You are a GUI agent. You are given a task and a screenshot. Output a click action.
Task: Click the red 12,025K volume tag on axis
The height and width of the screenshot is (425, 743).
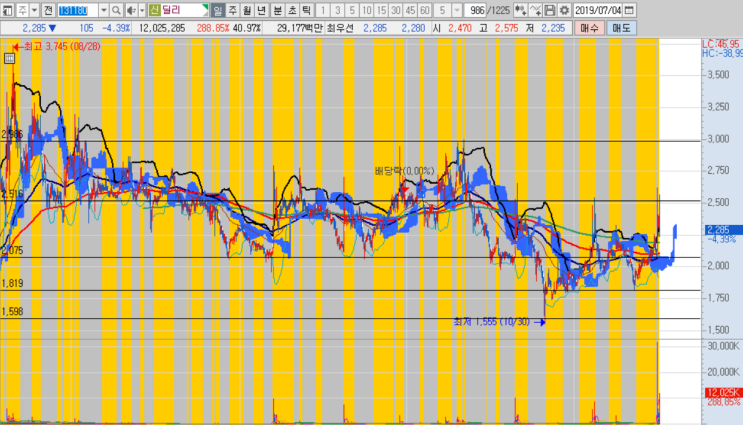[x=724, y=392]
